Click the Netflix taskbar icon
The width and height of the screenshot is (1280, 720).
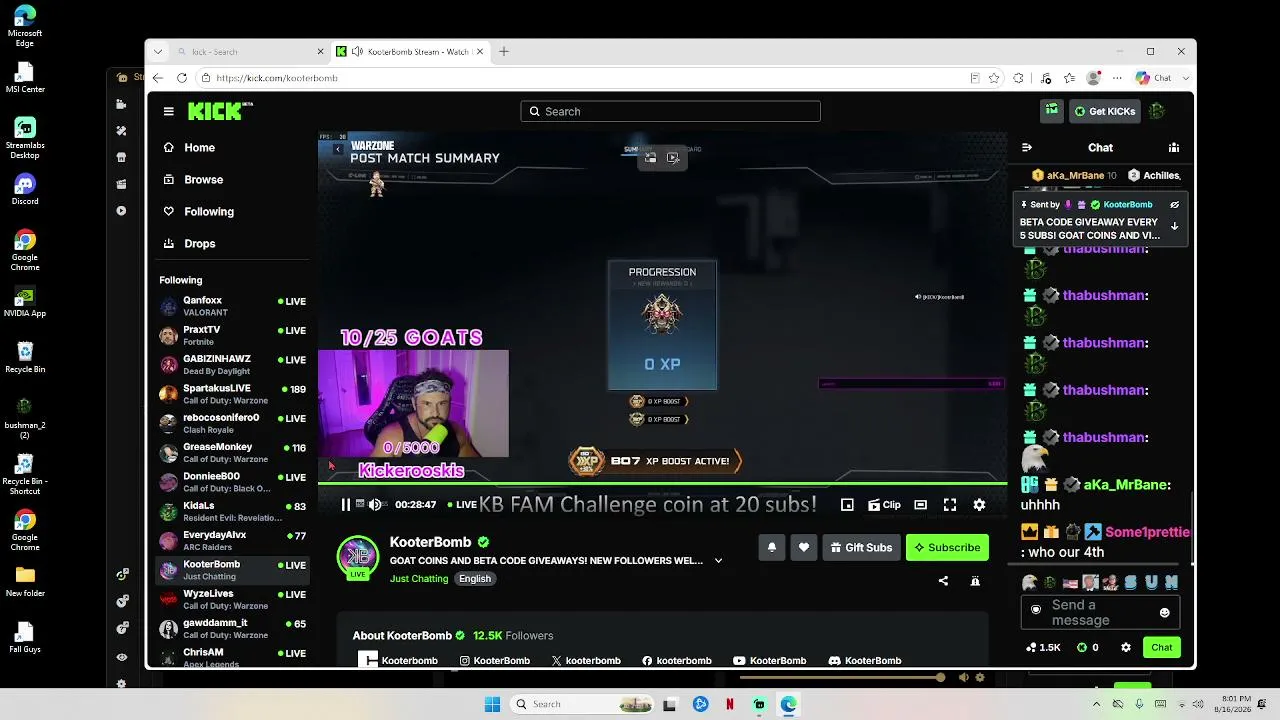click(730, 704)
